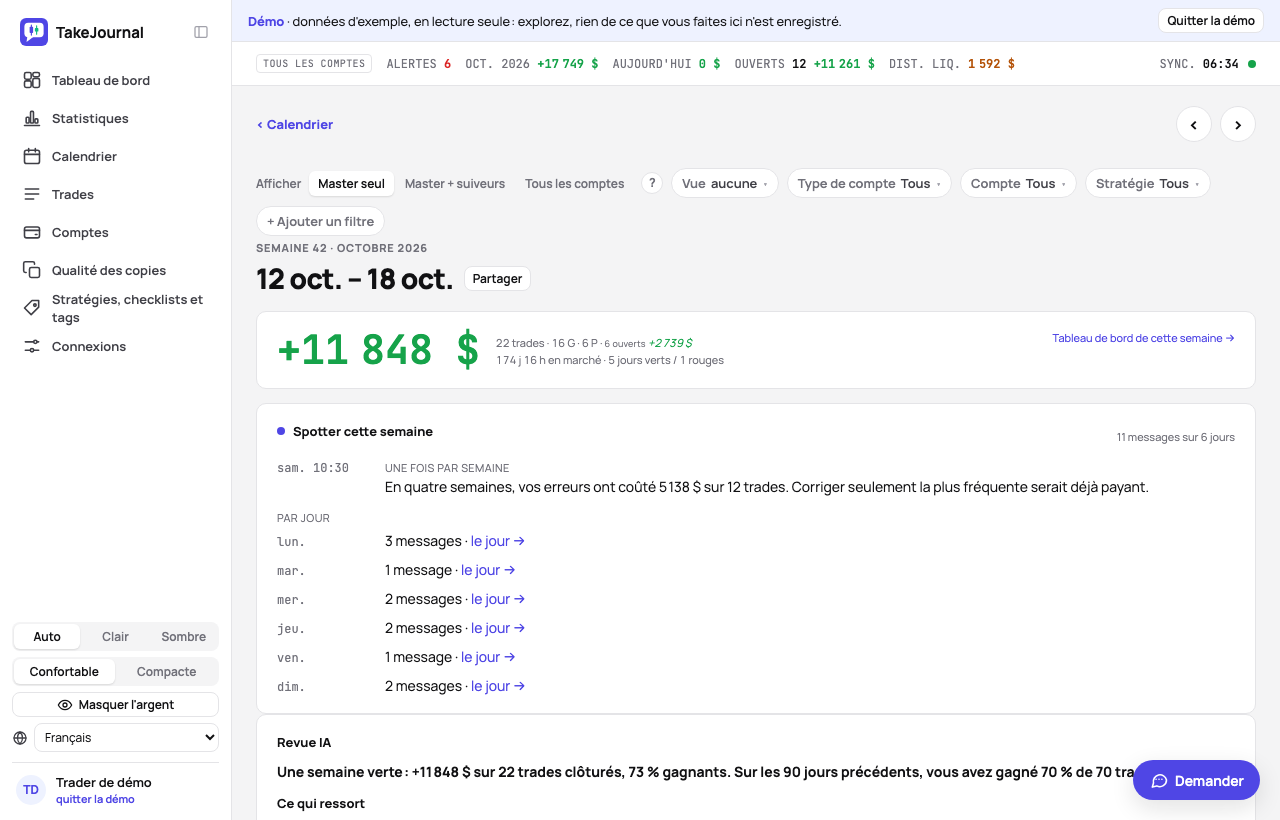Go to previous week arrow
This screenshot has width=1280, height=820.
point(1194,125)
